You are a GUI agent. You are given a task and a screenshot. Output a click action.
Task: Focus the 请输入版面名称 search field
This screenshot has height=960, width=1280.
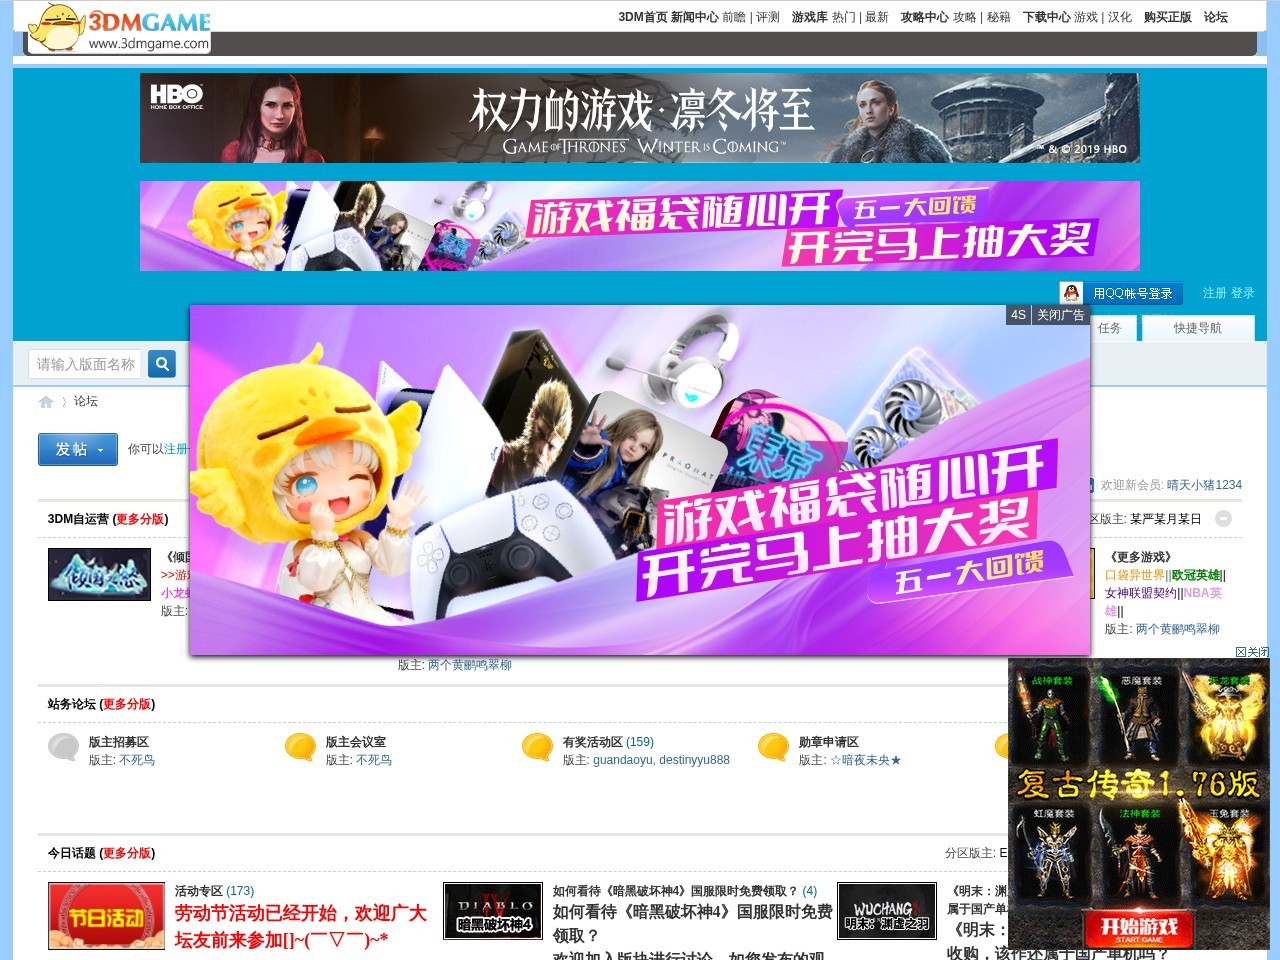[x=85, y=364]
